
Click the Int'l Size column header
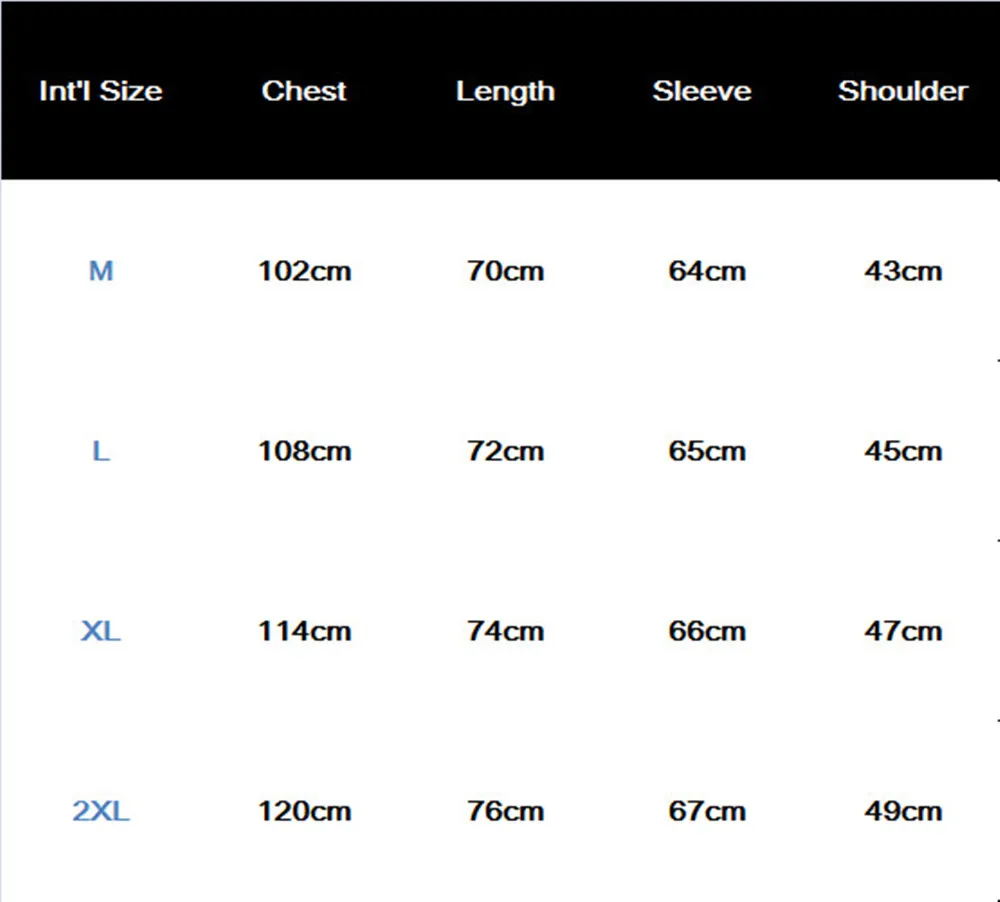pyautogui.click(x=101, y=91)
